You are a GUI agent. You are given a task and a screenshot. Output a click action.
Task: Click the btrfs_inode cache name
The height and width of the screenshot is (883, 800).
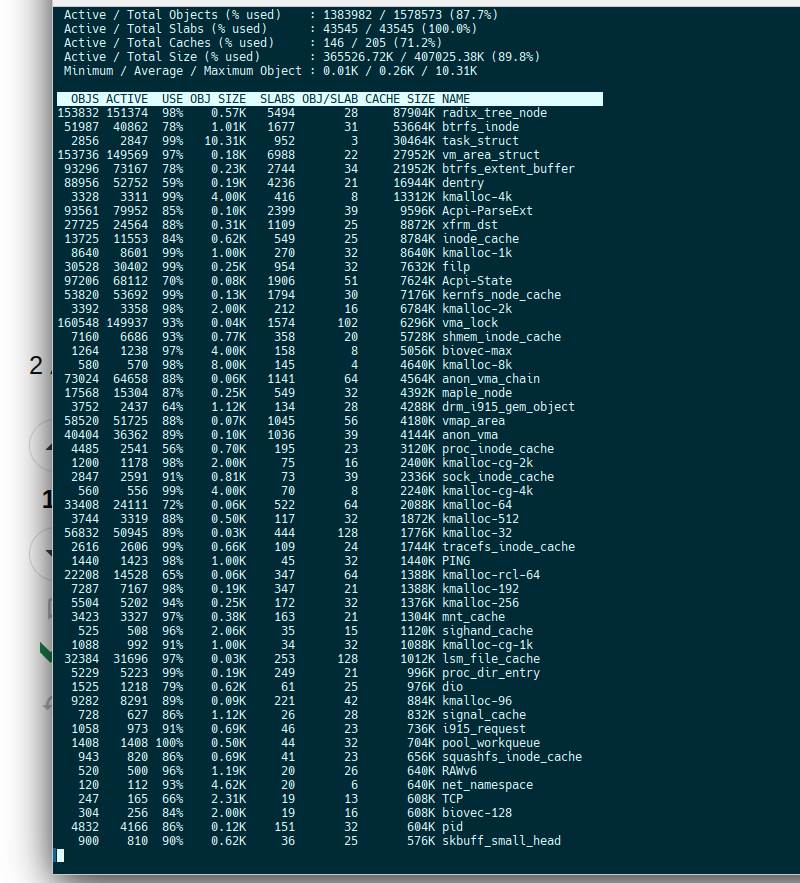pyautogui.click(x=480, y=127)
